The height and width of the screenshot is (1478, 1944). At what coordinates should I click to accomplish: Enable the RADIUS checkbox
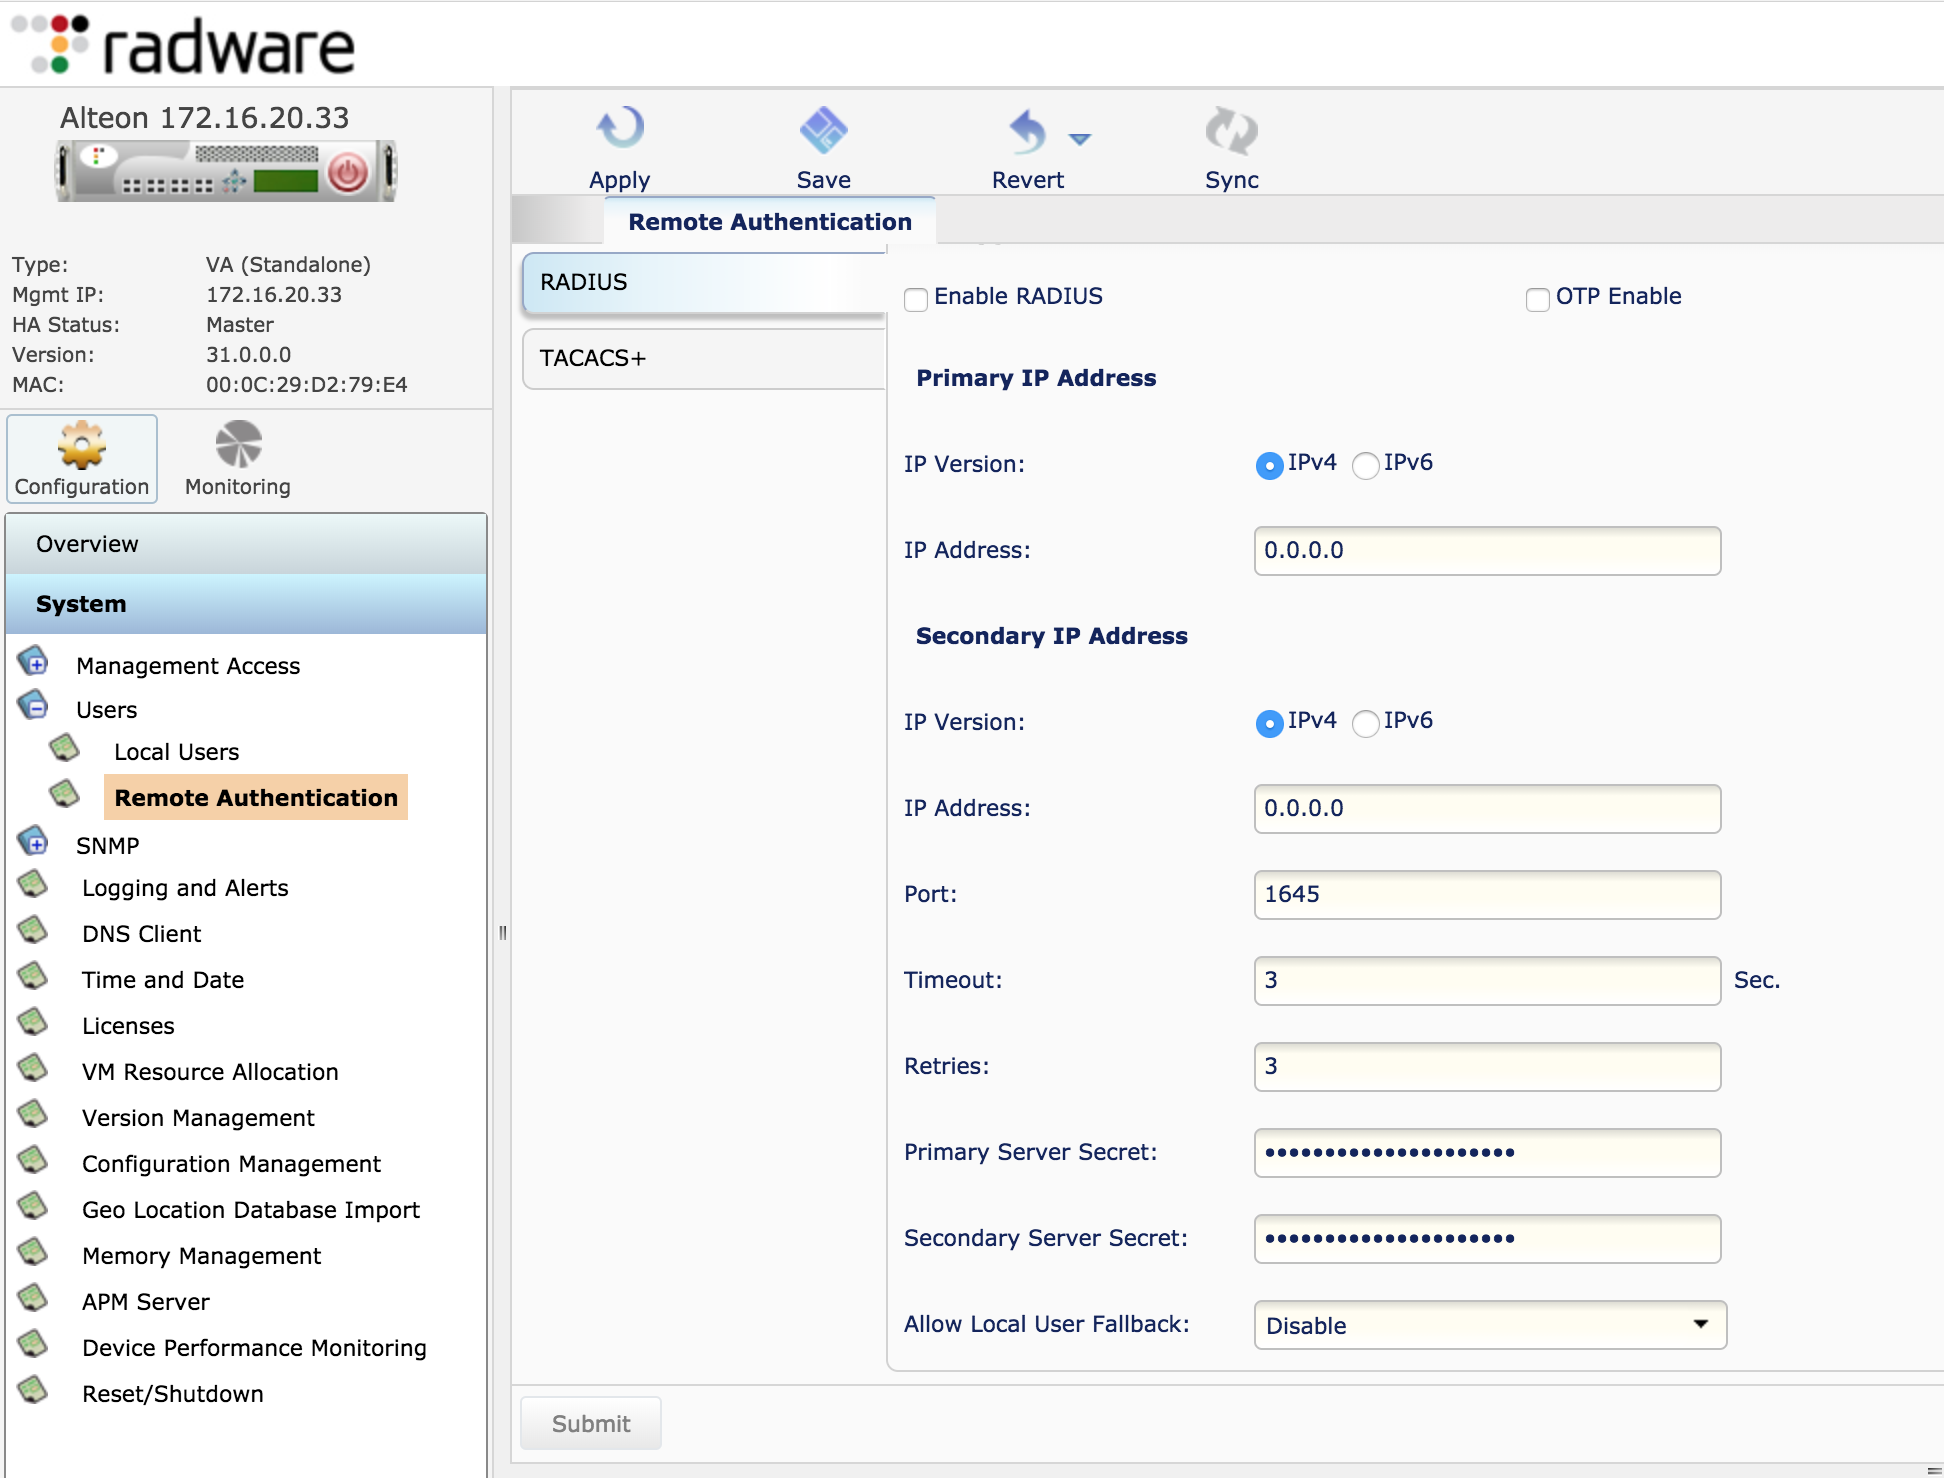[916, 299]
